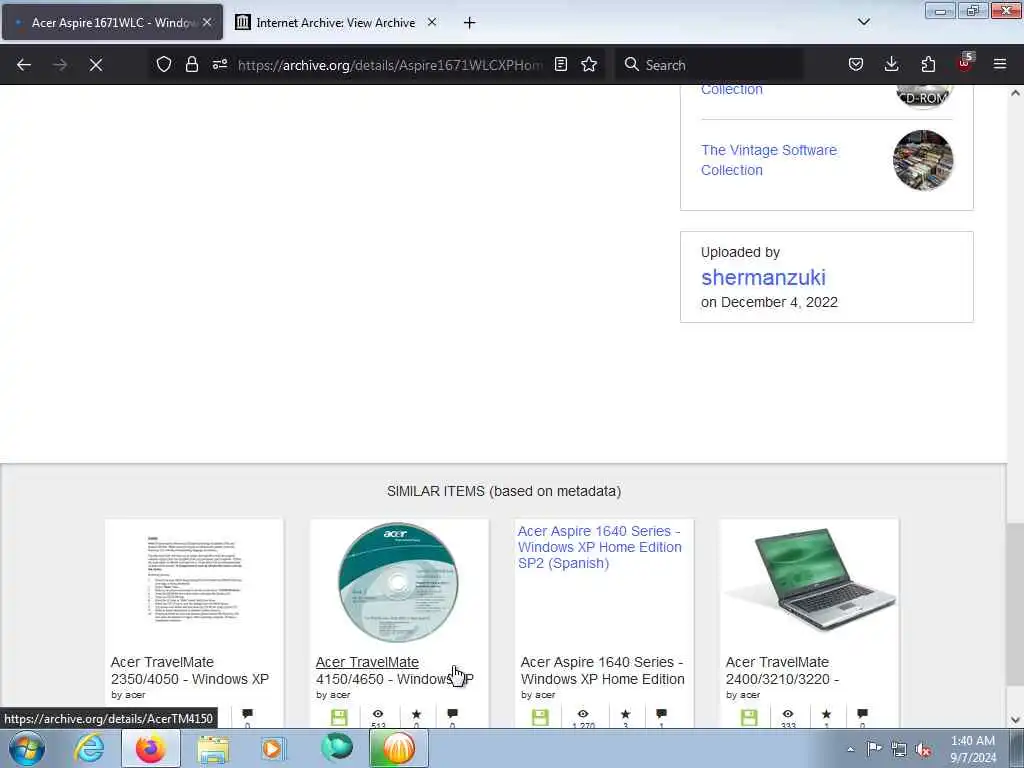1024x768 pixels.
Task: Click the address bar URL field
Action: 390,65
